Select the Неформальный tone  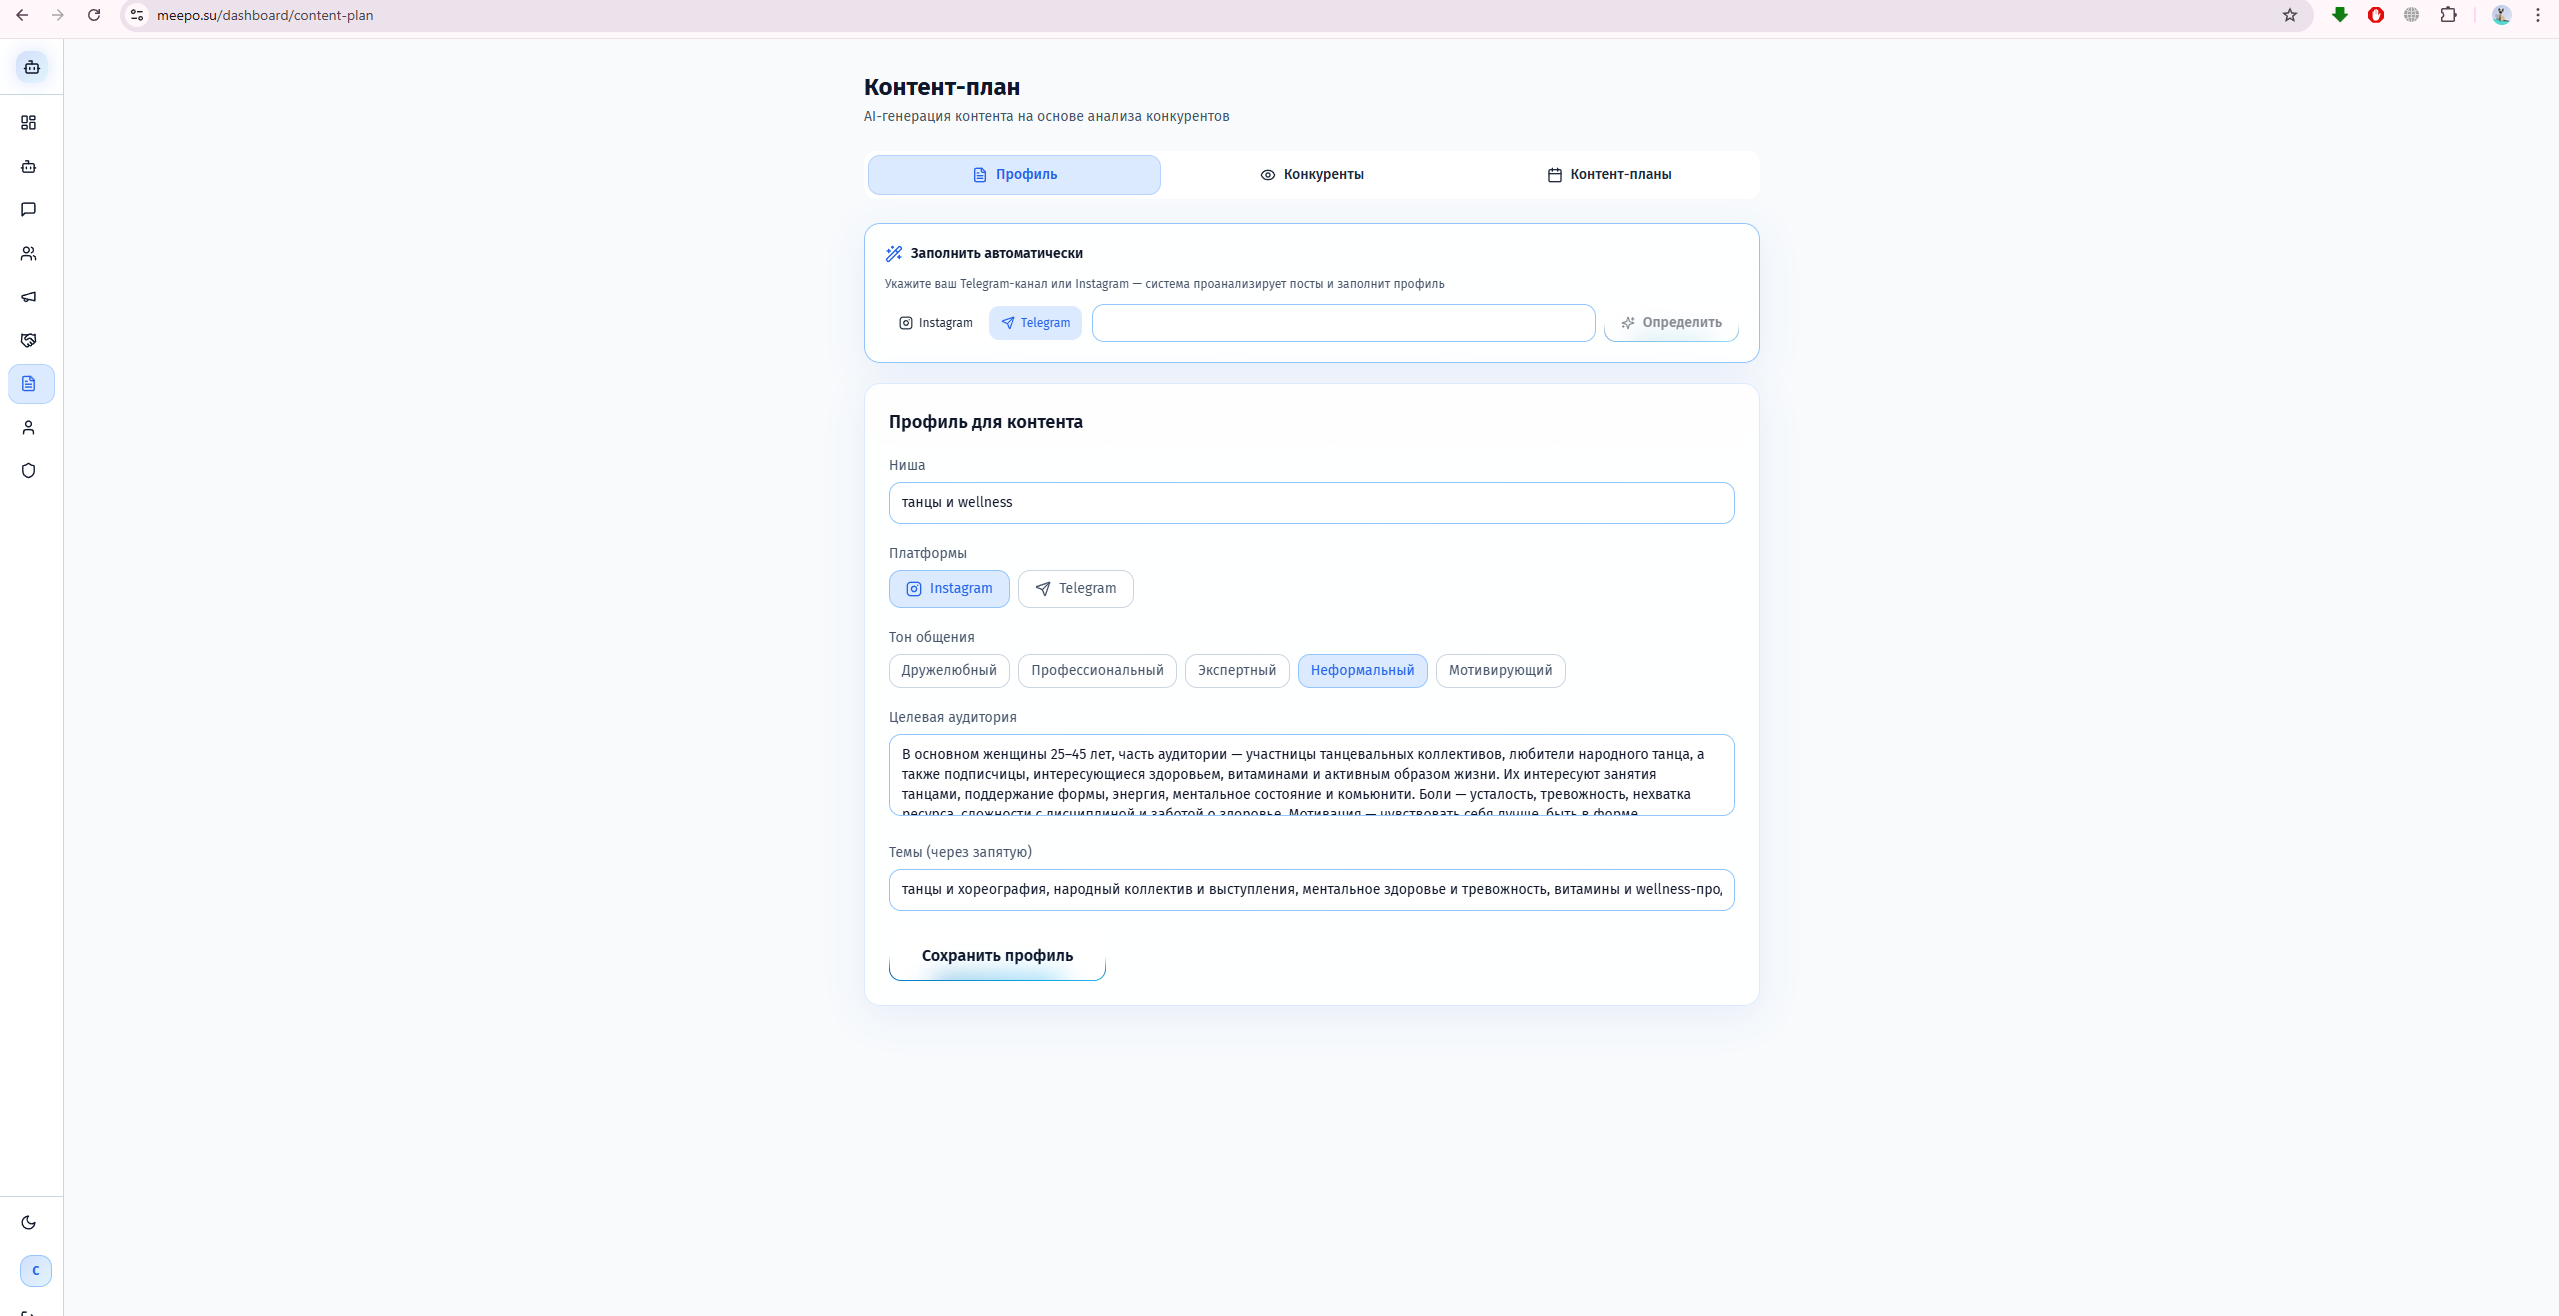coord(1362,671)
